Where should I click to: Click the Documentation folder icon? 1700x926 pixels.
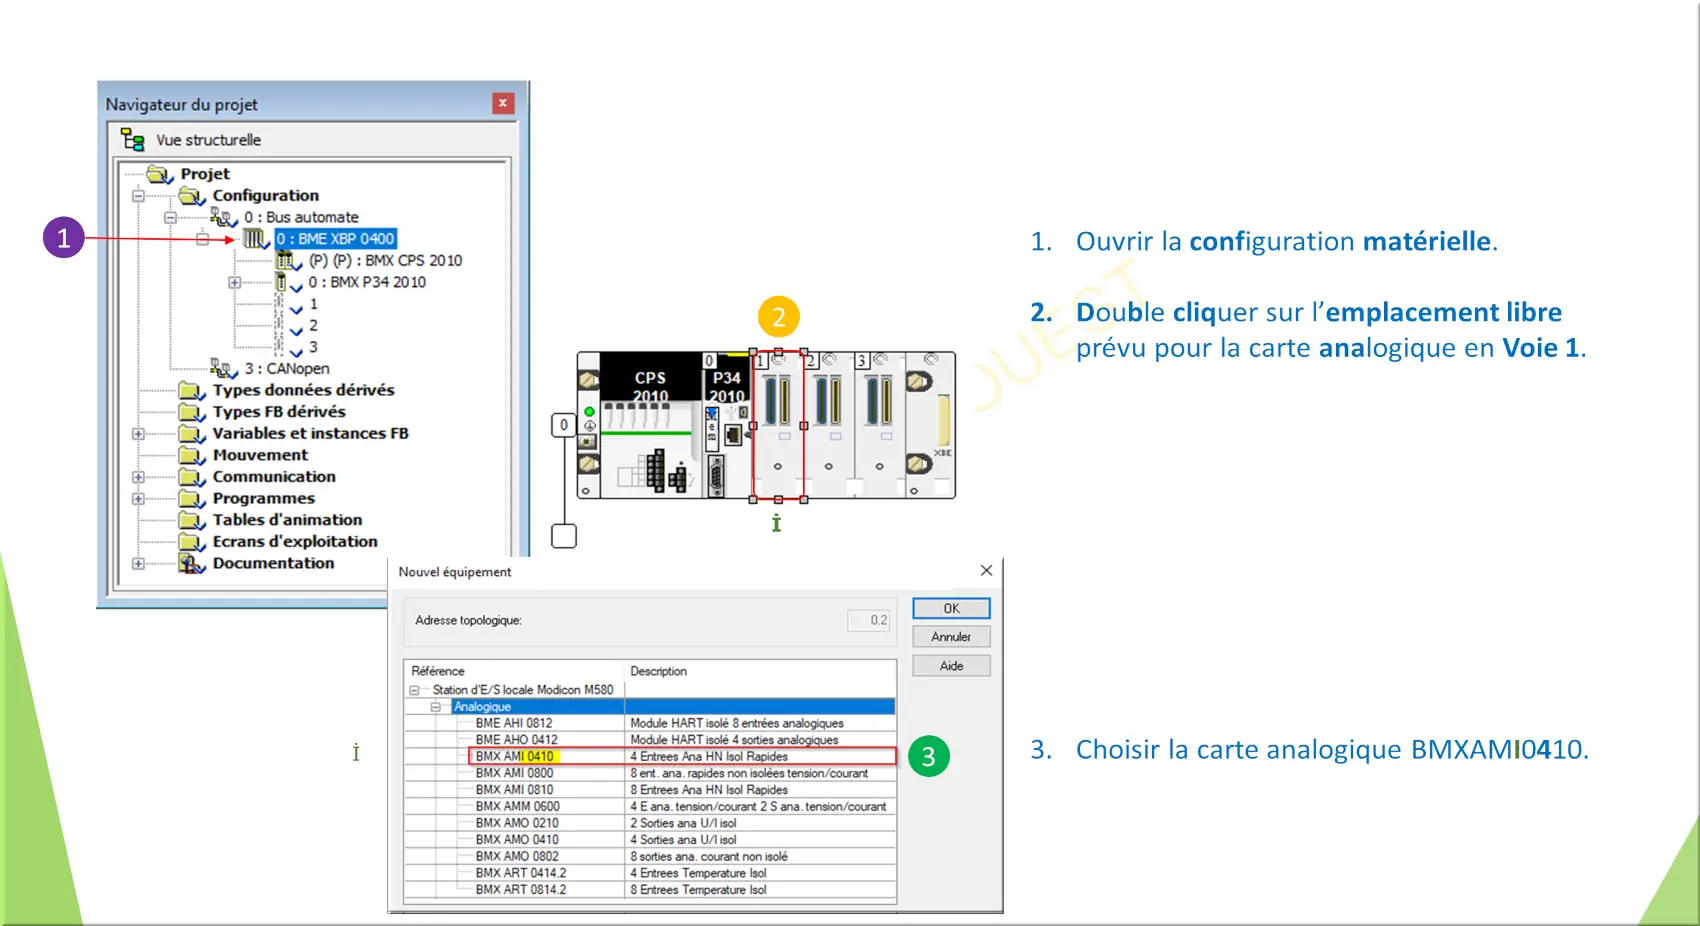(192, 564)
